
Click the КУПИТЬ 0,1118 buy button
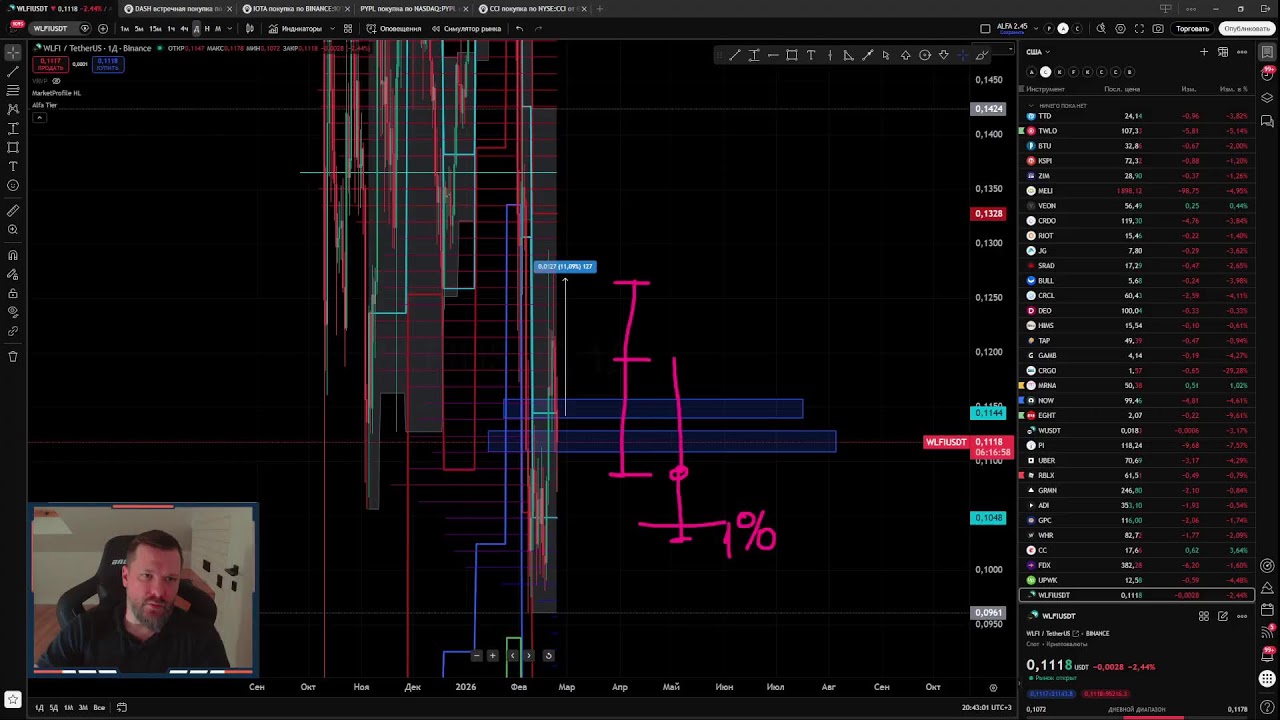click(x=107, y=63)
